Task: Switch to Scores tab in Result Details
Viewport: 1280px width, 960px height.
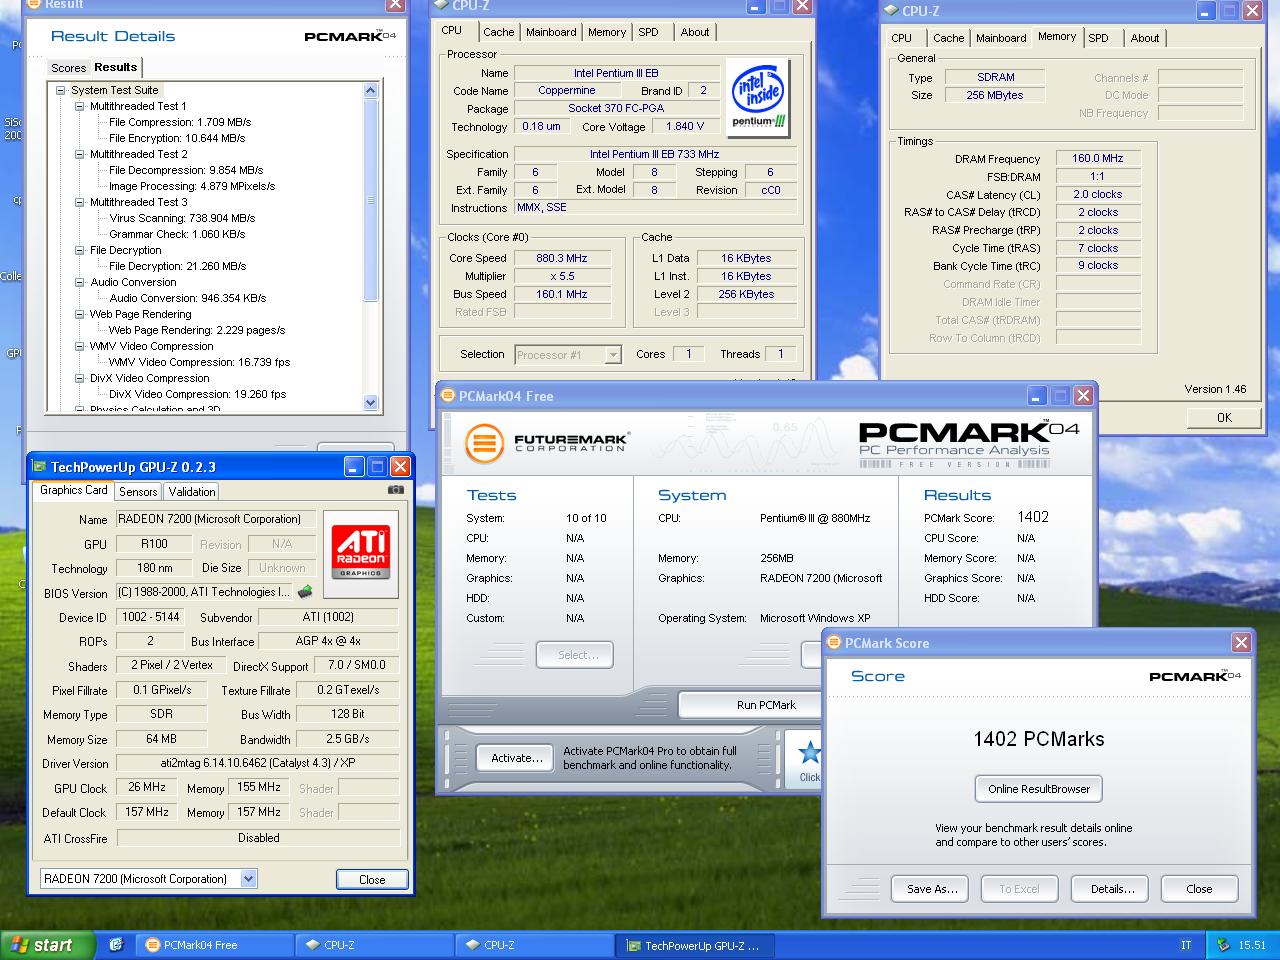Action: tap(68, 68)
